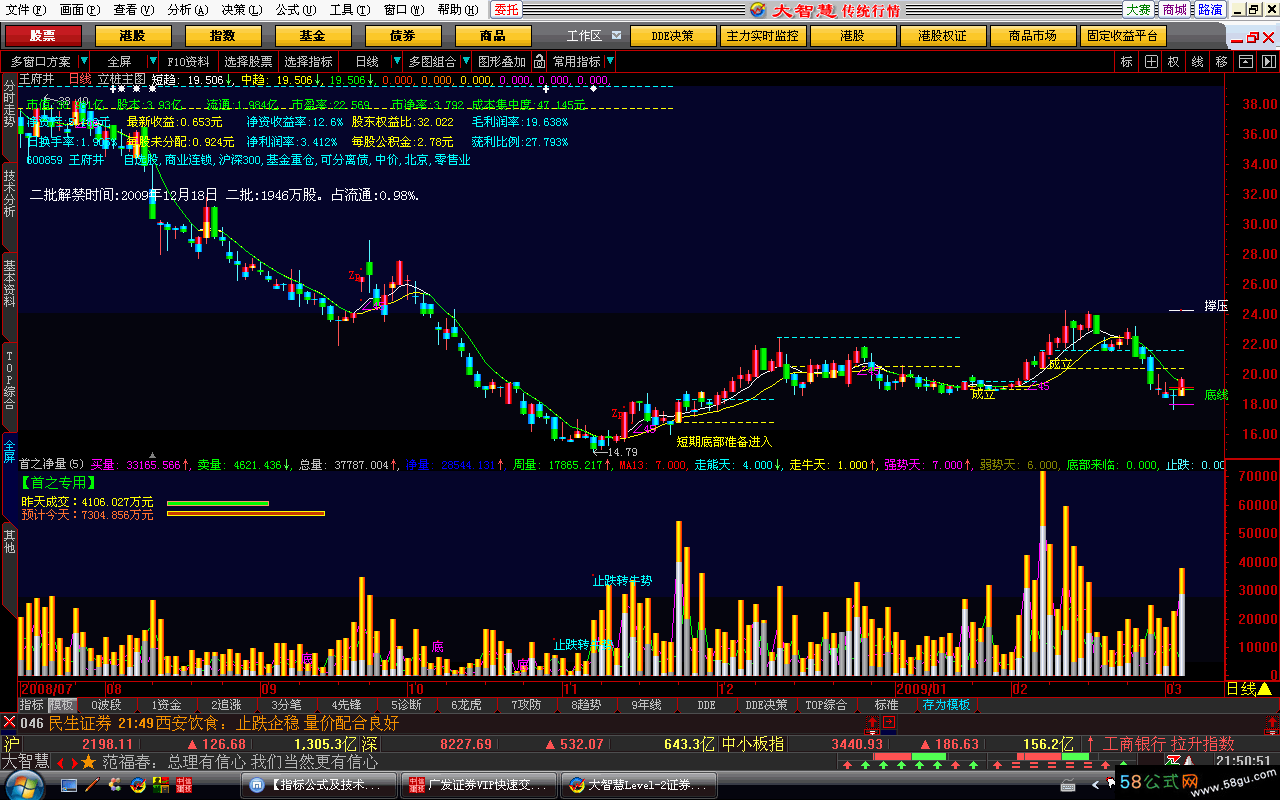Image resolution: width=1280 pixels, height=800 pixels.
Task: Click the 存为模板 link
Action: 946,705
